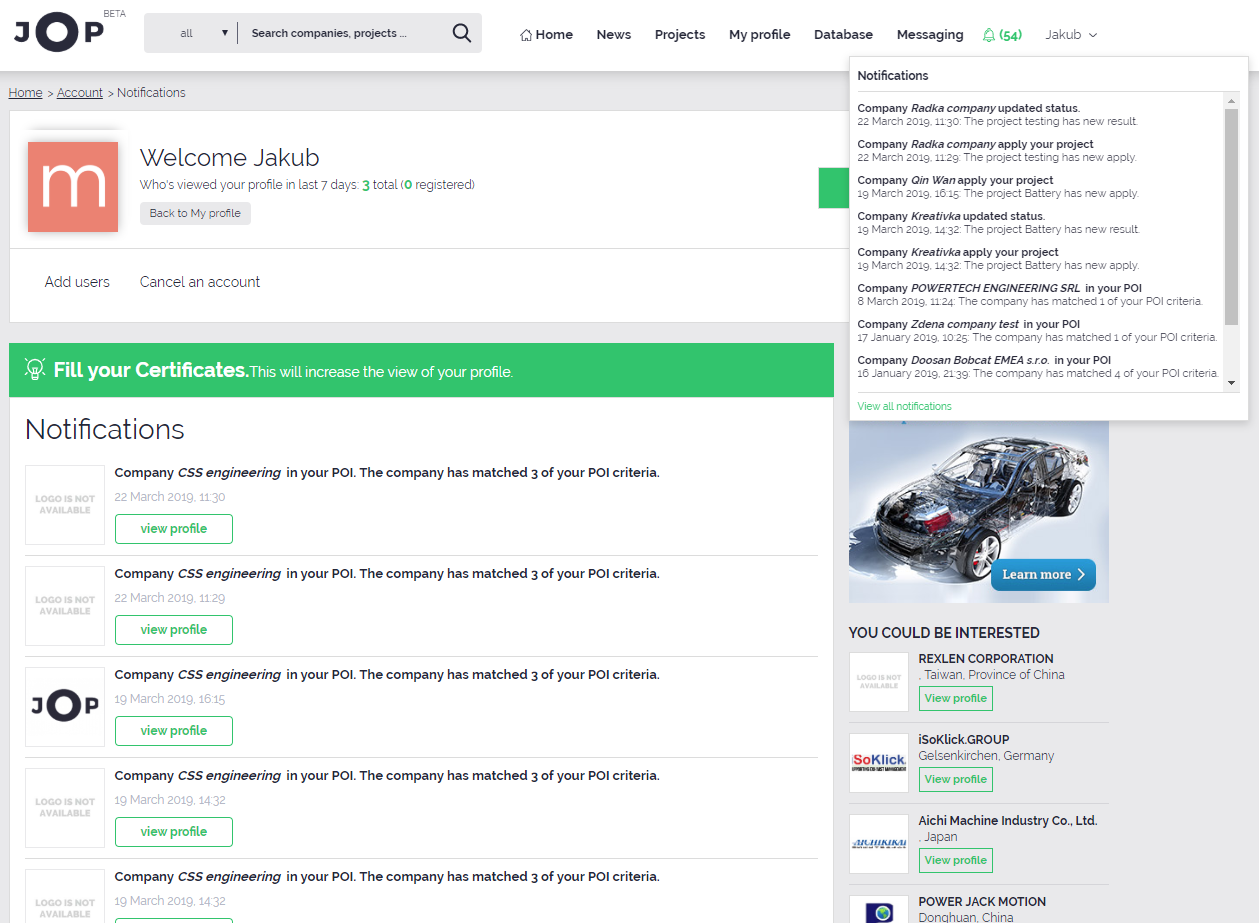
Task: Open Aichi Machine Industry Co., Ltd. name
Action: pos(1008,821)
